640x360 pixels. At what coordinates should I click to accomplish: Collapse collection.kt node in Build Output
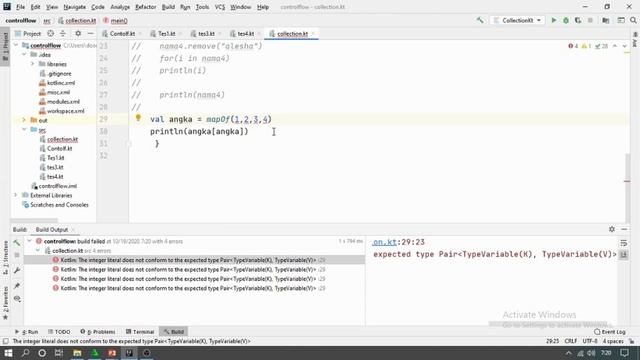coord(38,251)
